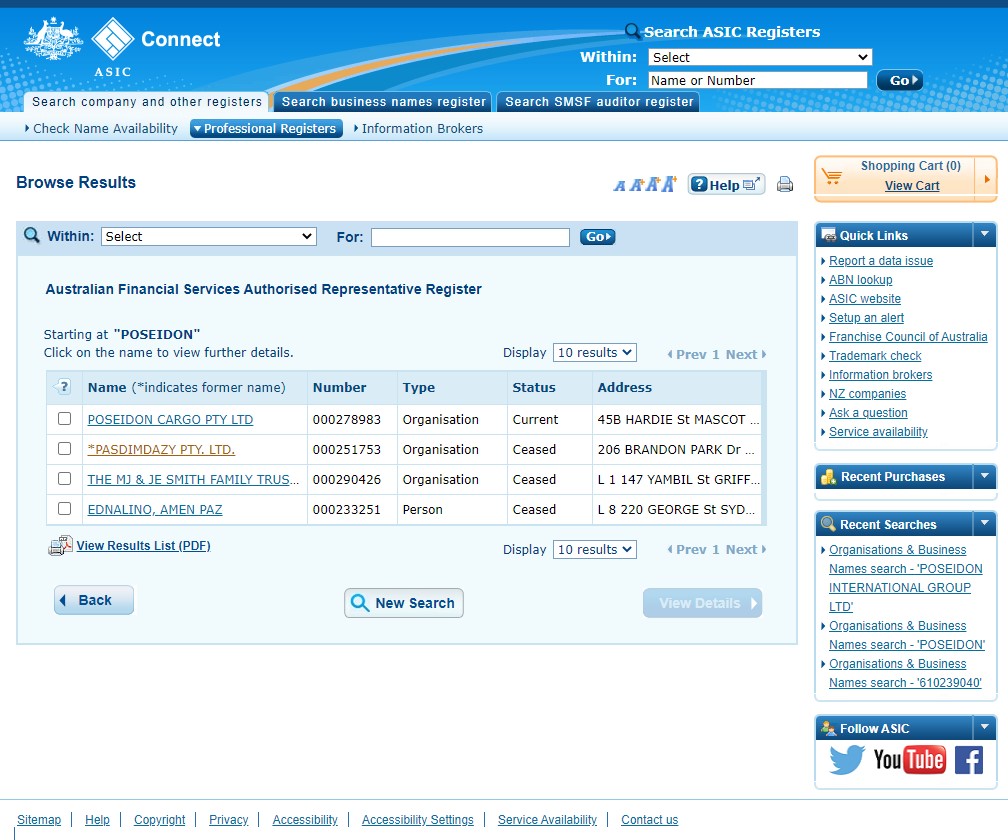The width and height of the screenshot is (1008, 840).
Task: Open Sitemap footer link
Action: click(39, 819)
